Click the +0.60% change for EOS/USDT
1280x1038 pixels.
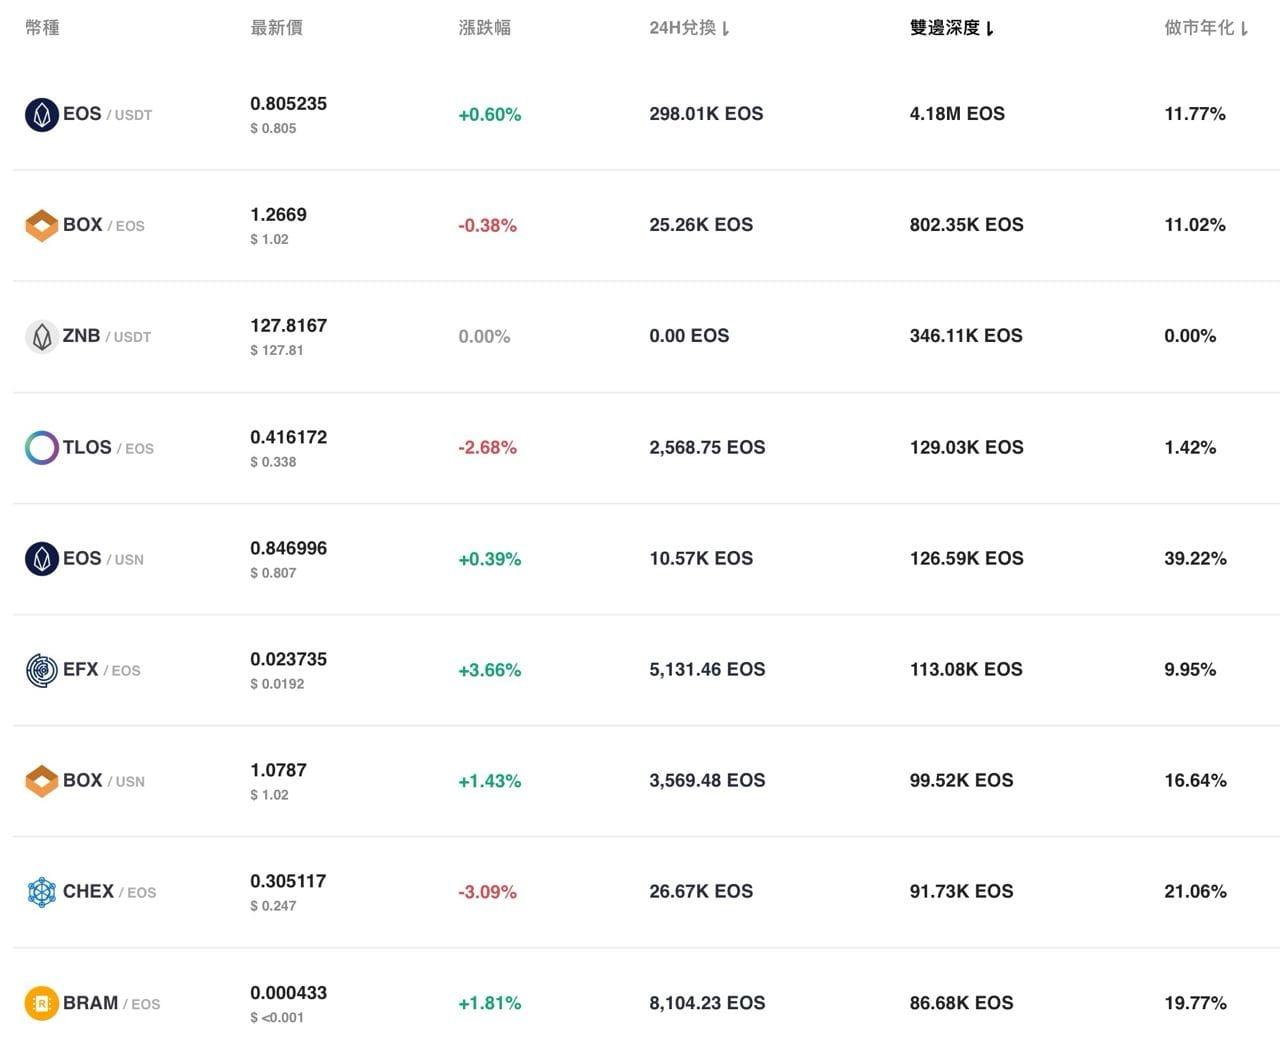(488, 114)
